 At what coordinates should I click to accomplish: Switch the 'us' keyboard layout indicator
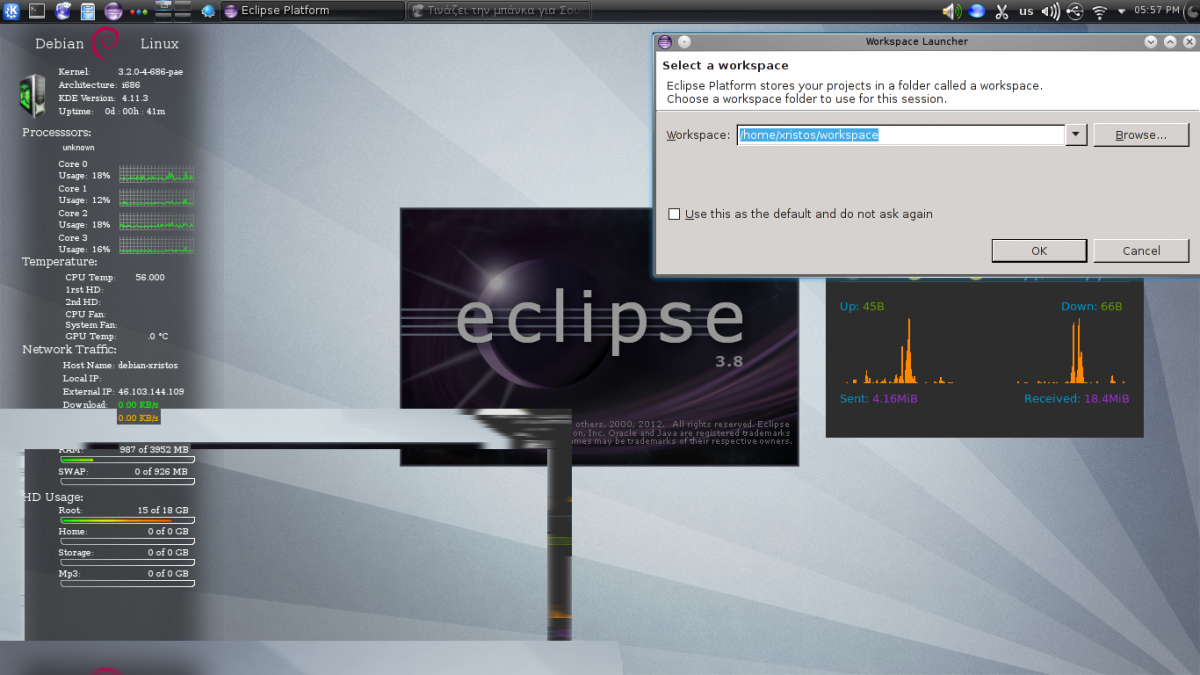[x=1026, y=11]
